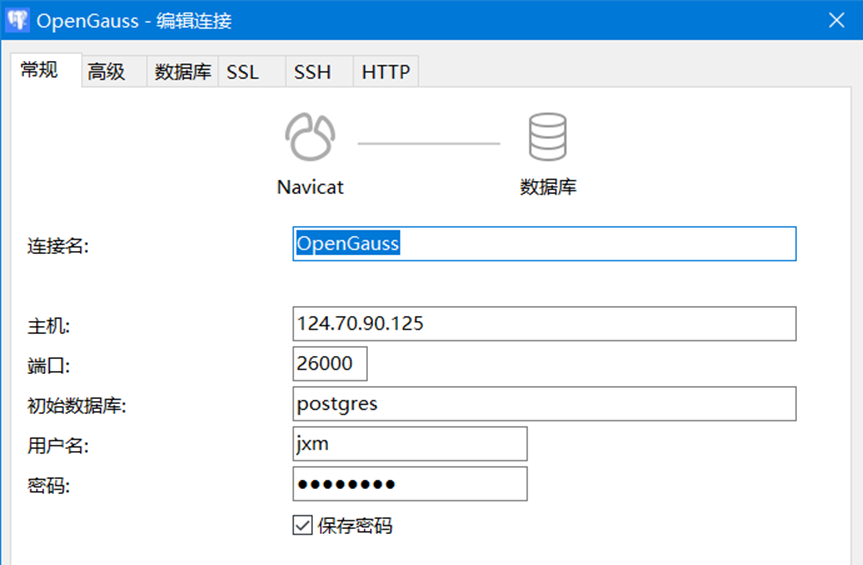This screenshot has height=565, width=863.
Task: Open the 数据库 tab
Action: click(x=183, y=72)
